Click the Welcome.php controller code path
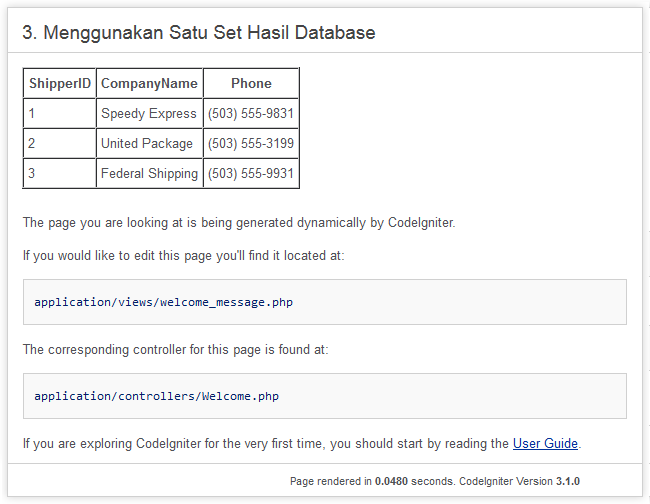 [156, 396]
